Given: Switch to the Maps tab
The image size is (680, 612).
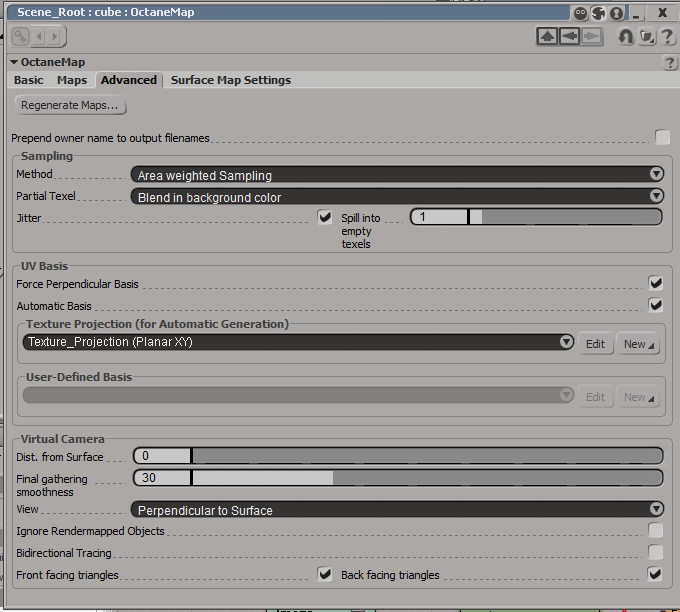Looking at the screenshot, I should tap(72, 80).
